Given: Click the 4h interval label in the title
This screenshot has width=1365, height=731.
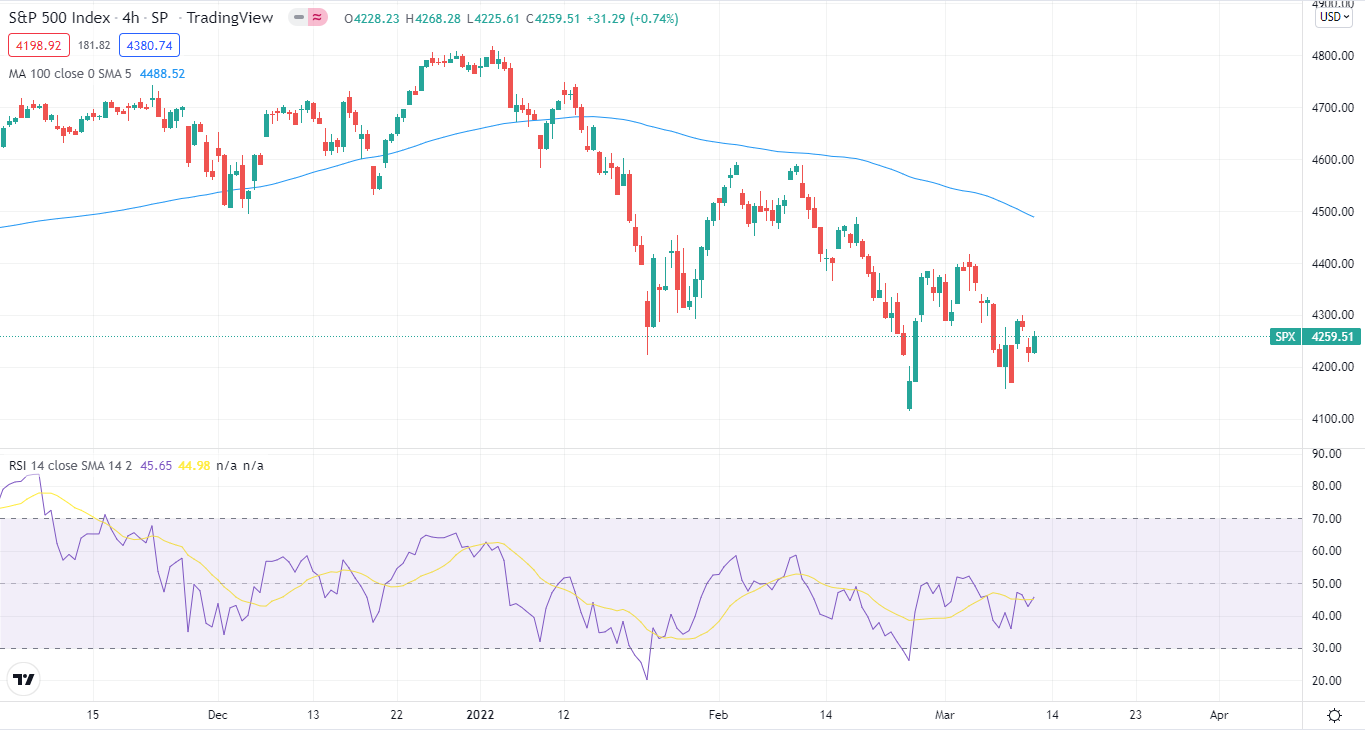Looking at the screenshot, I should 131,18.
